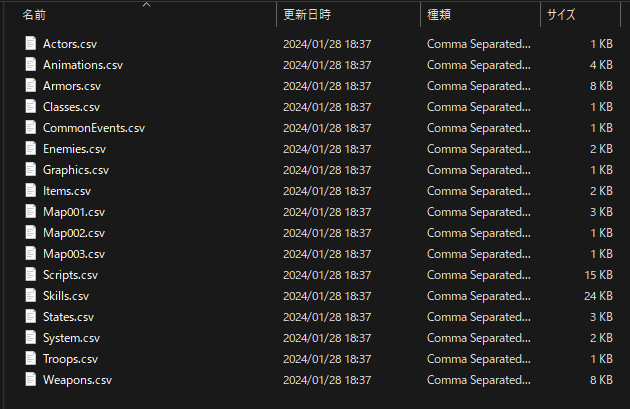Select the Enemies.csv file icon
Screen dimensions: 630x409
(x=31, y=148)
